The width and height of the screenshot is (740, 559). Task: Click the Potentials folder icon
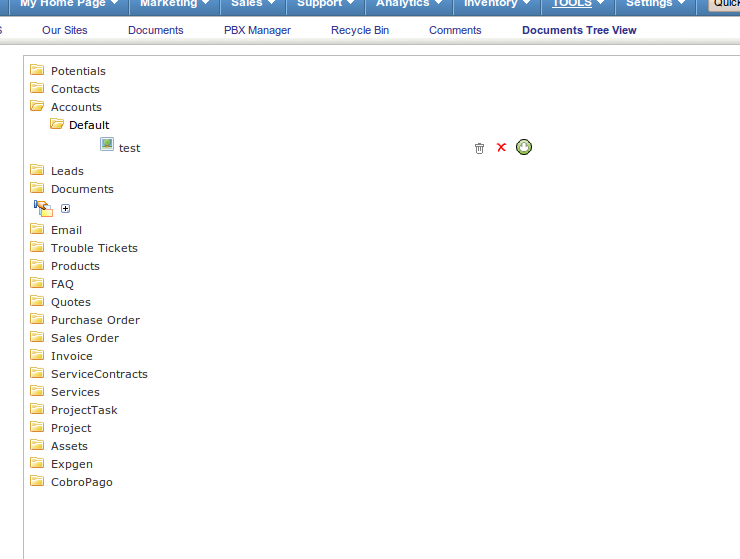(37, 71)
